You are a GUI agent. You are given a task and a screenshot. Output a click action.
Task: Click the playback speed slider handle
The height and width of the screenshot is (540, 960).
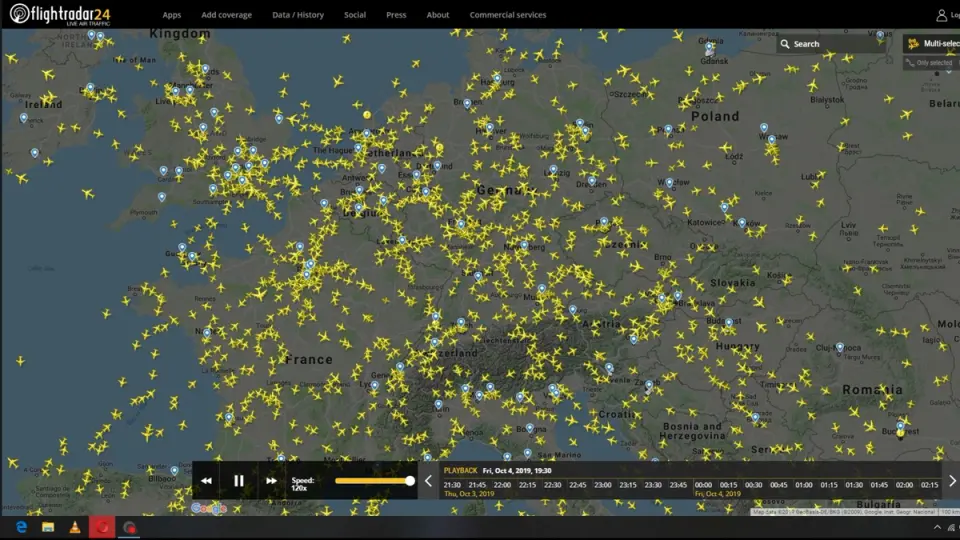click(410, 481)
